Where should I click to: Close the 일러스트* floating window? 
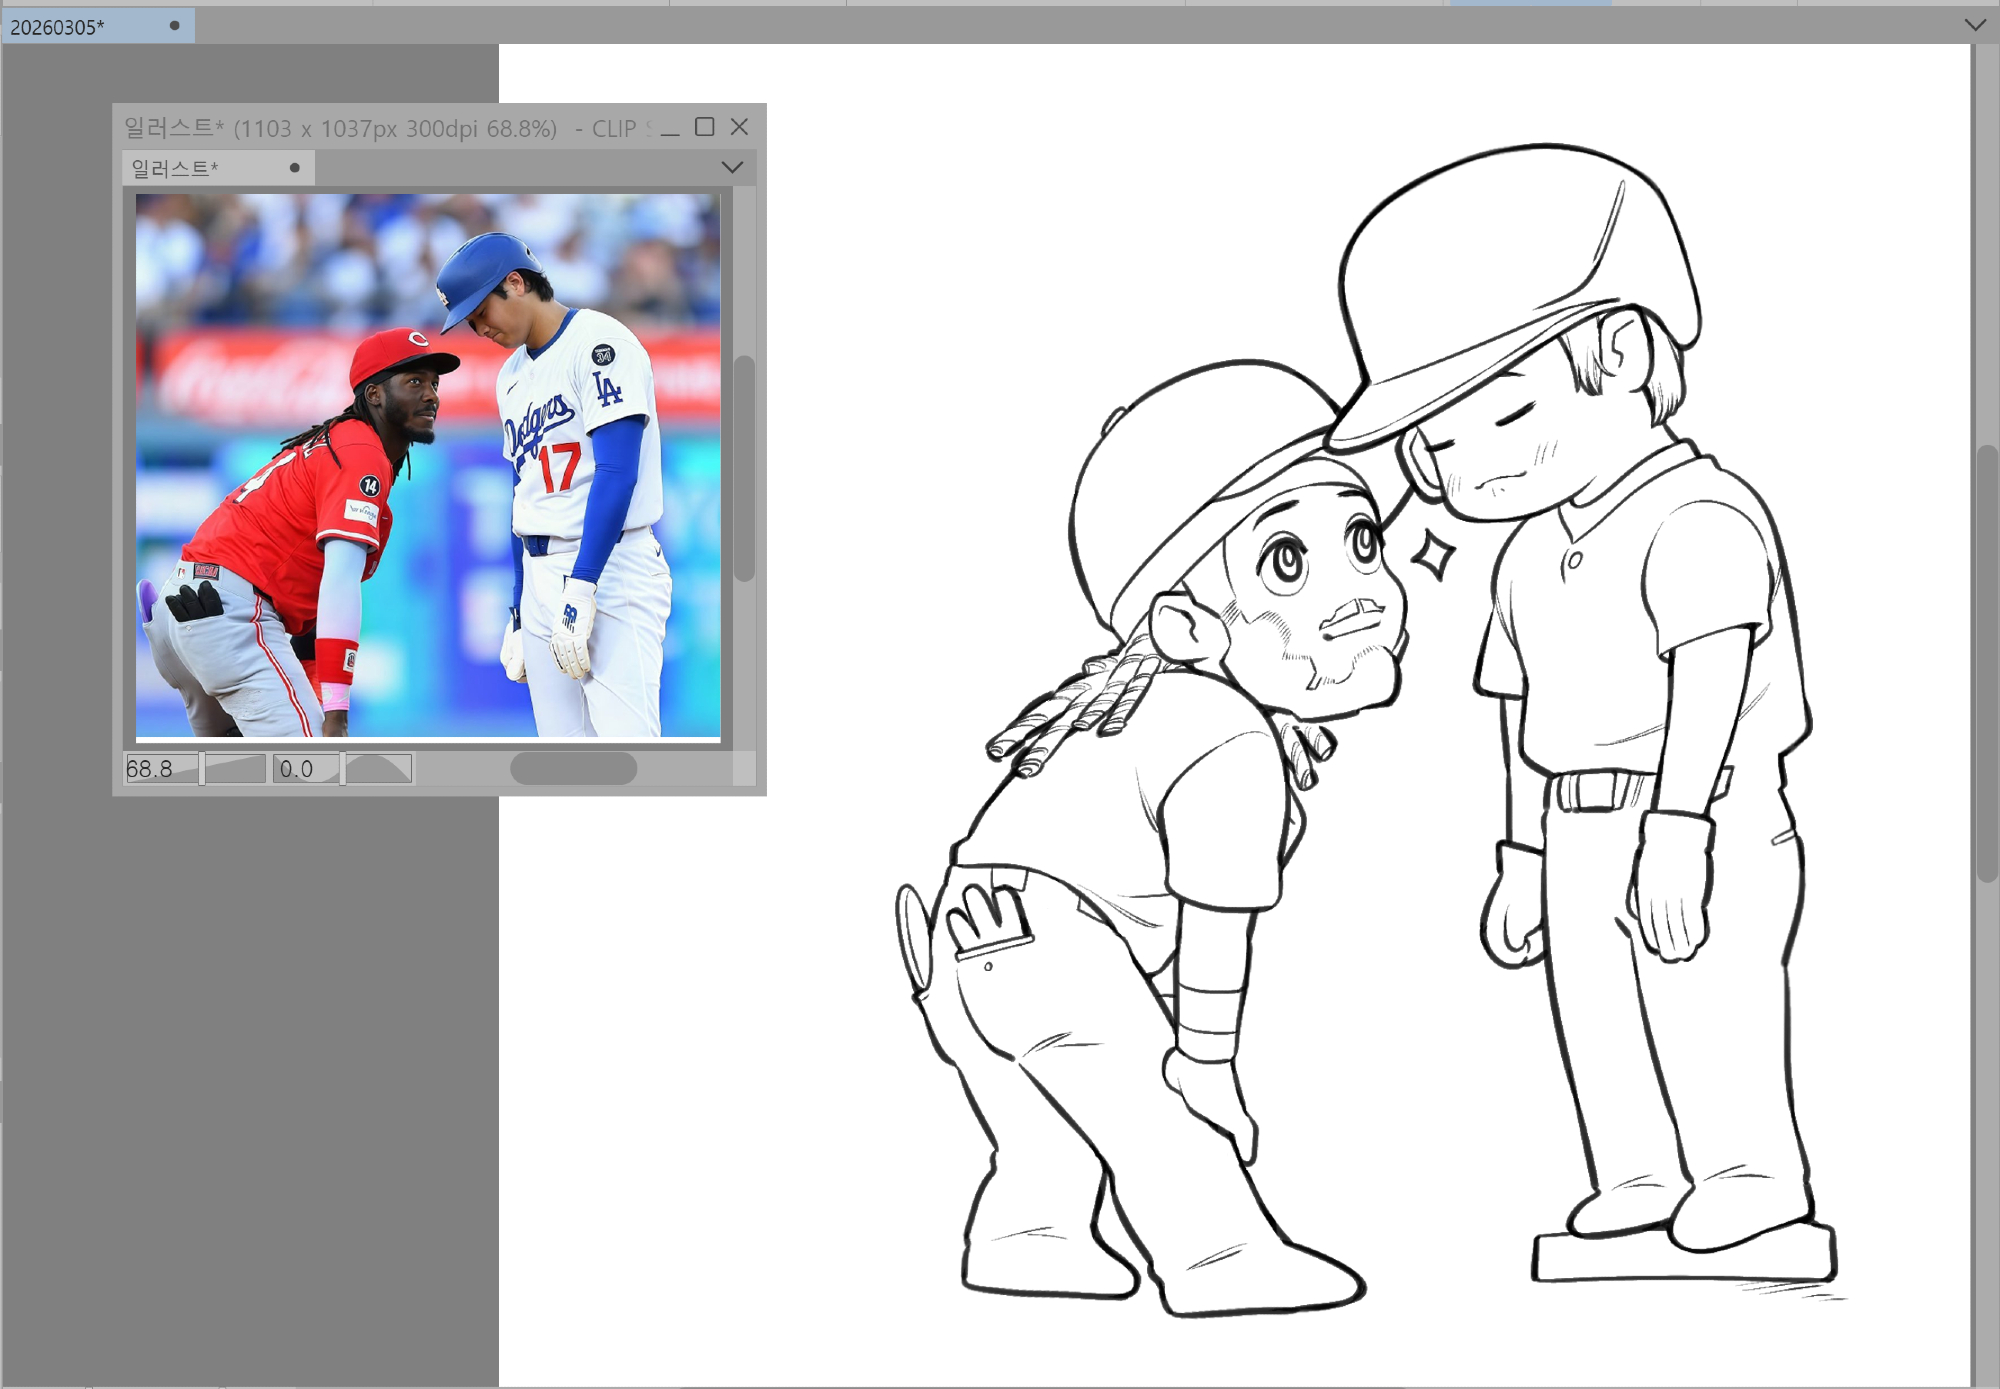pos(739,127)
